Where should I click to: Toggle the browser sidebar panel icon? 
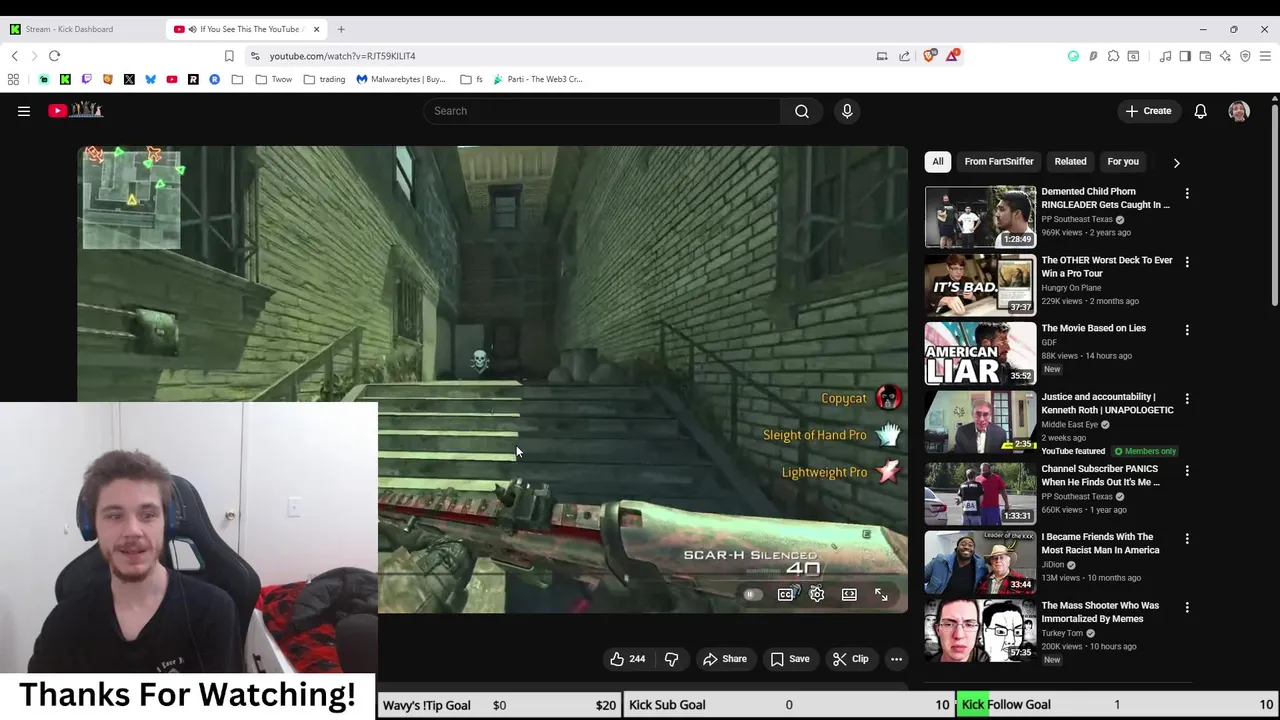click(x=1185, y=56)
